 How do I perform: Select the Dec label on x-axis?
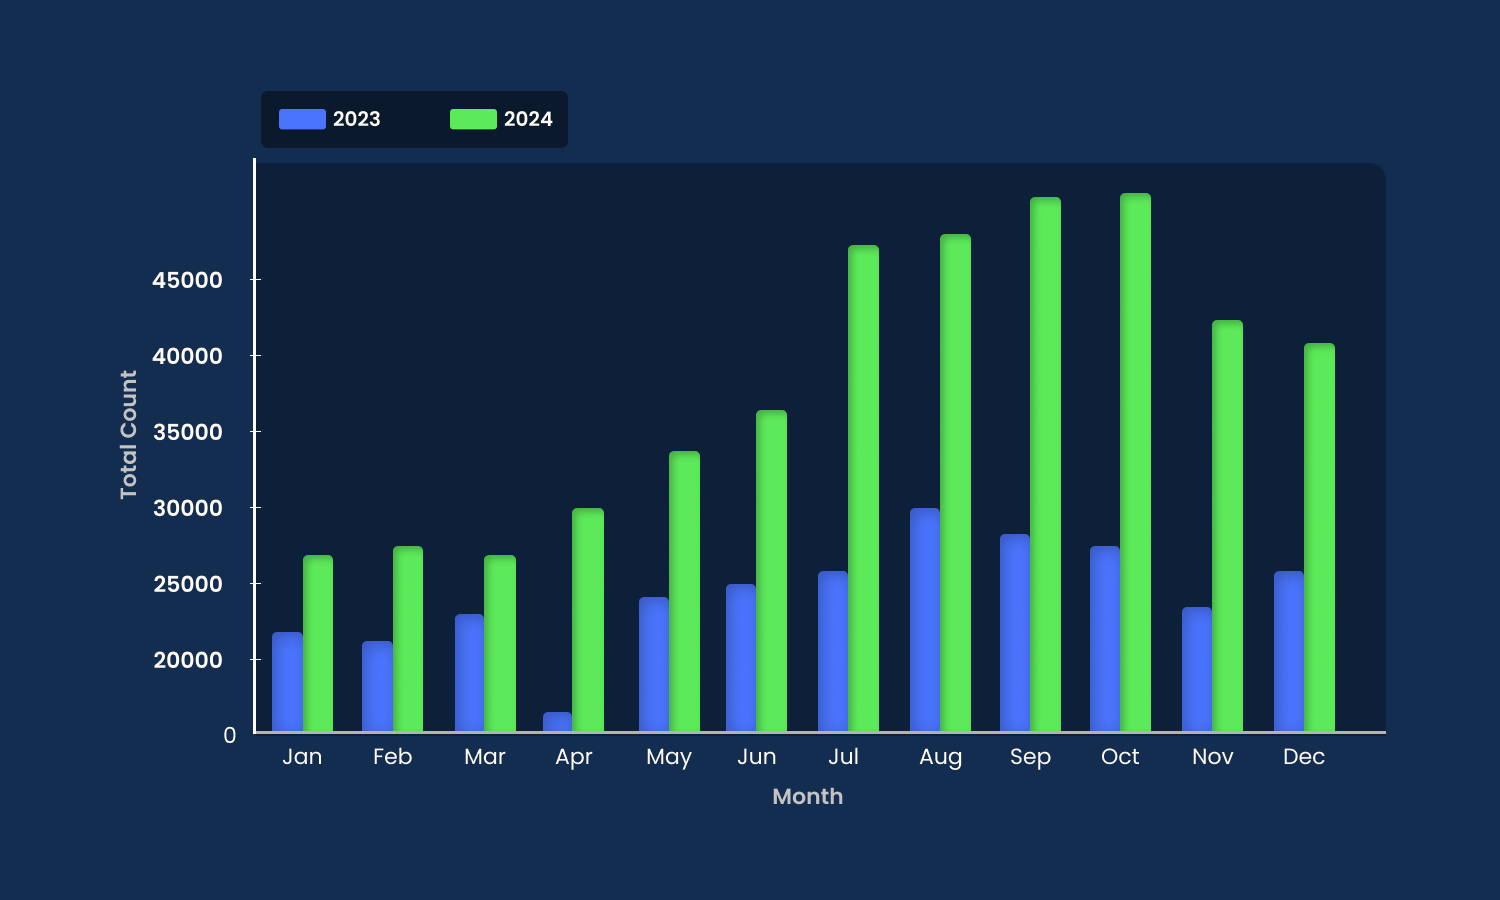[x=1304, y=757]
